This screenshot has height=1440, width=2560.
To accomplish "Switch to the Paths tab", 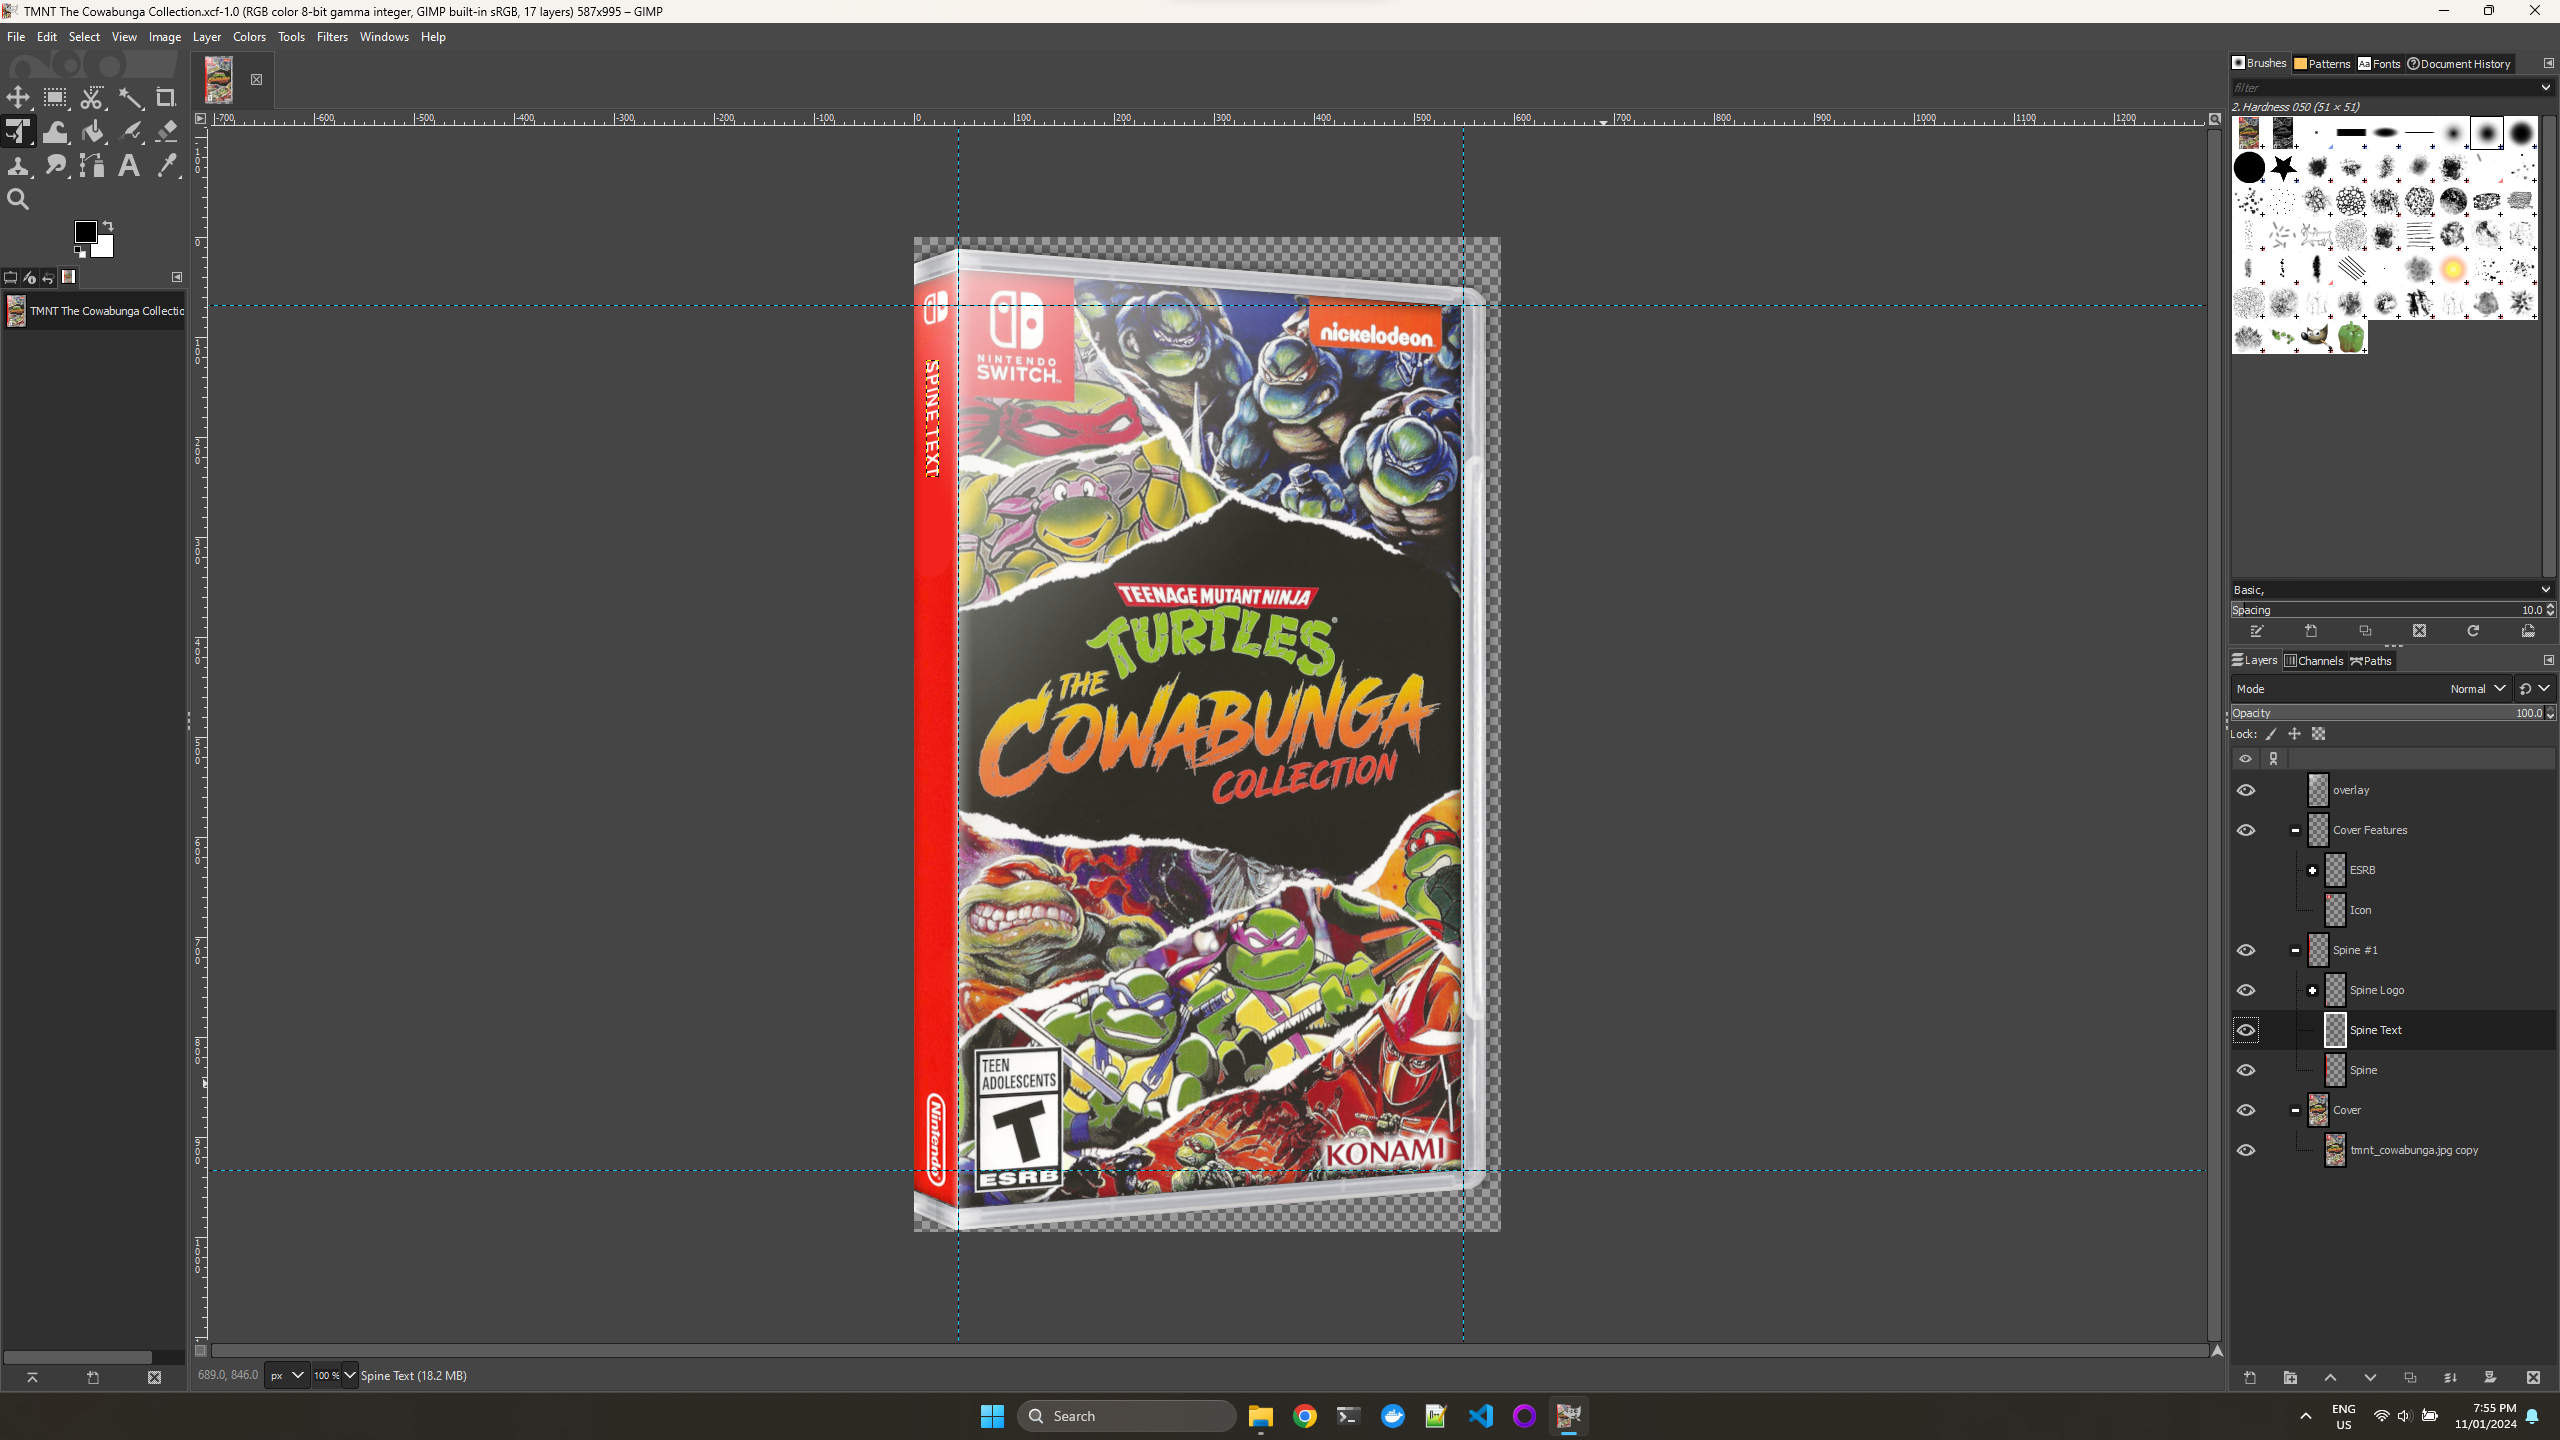I will [2371, 661].
